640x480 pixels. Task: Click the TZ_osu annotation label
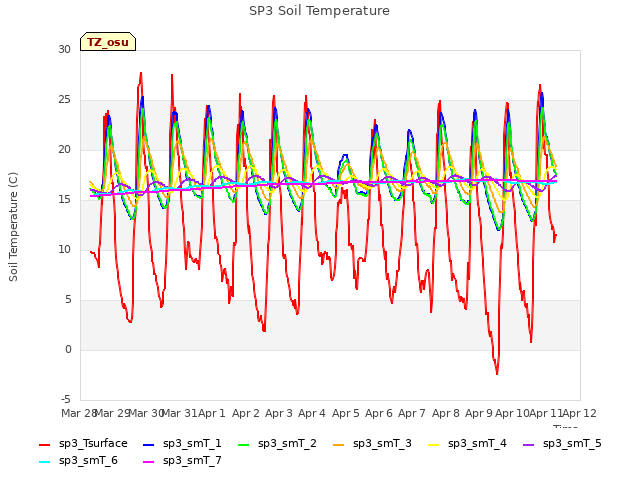click(108, 42)
